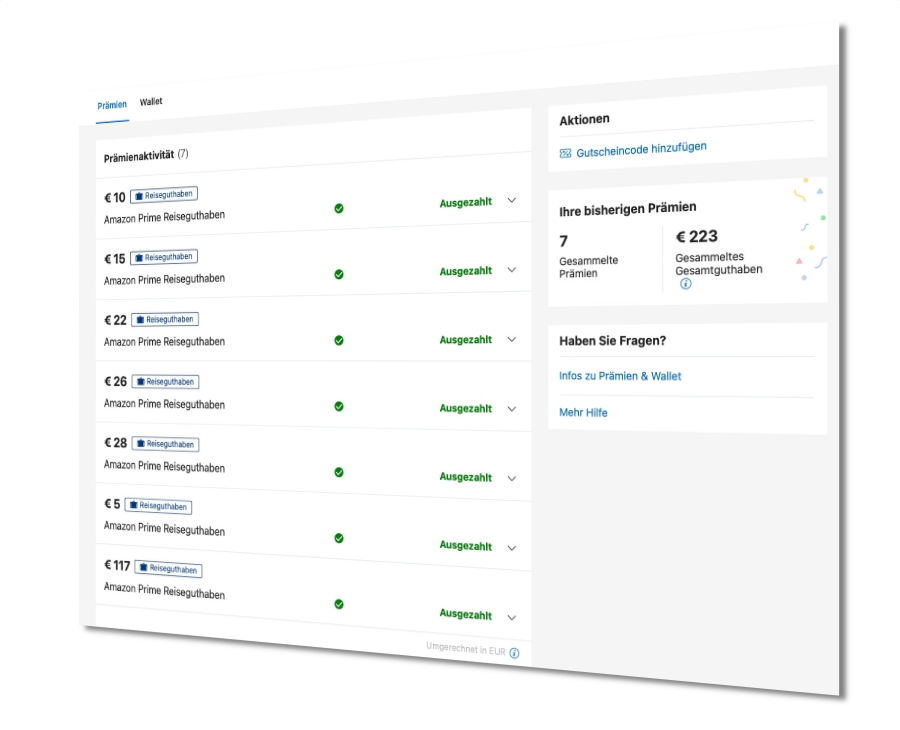Viewport: 900px width, 730px height.
Task: Switch to the Wallet tab
Action: click(150, 101)
